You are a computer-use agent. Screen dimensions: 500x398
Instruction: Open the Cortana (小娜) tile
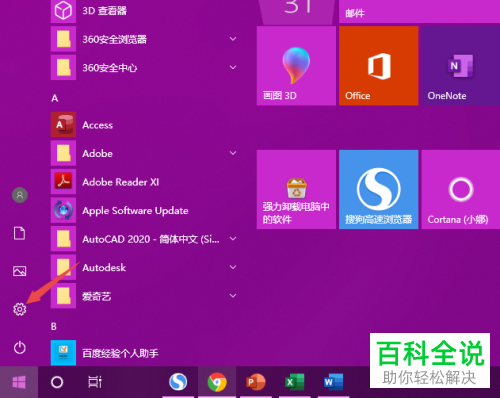click(x=461, y=189)
